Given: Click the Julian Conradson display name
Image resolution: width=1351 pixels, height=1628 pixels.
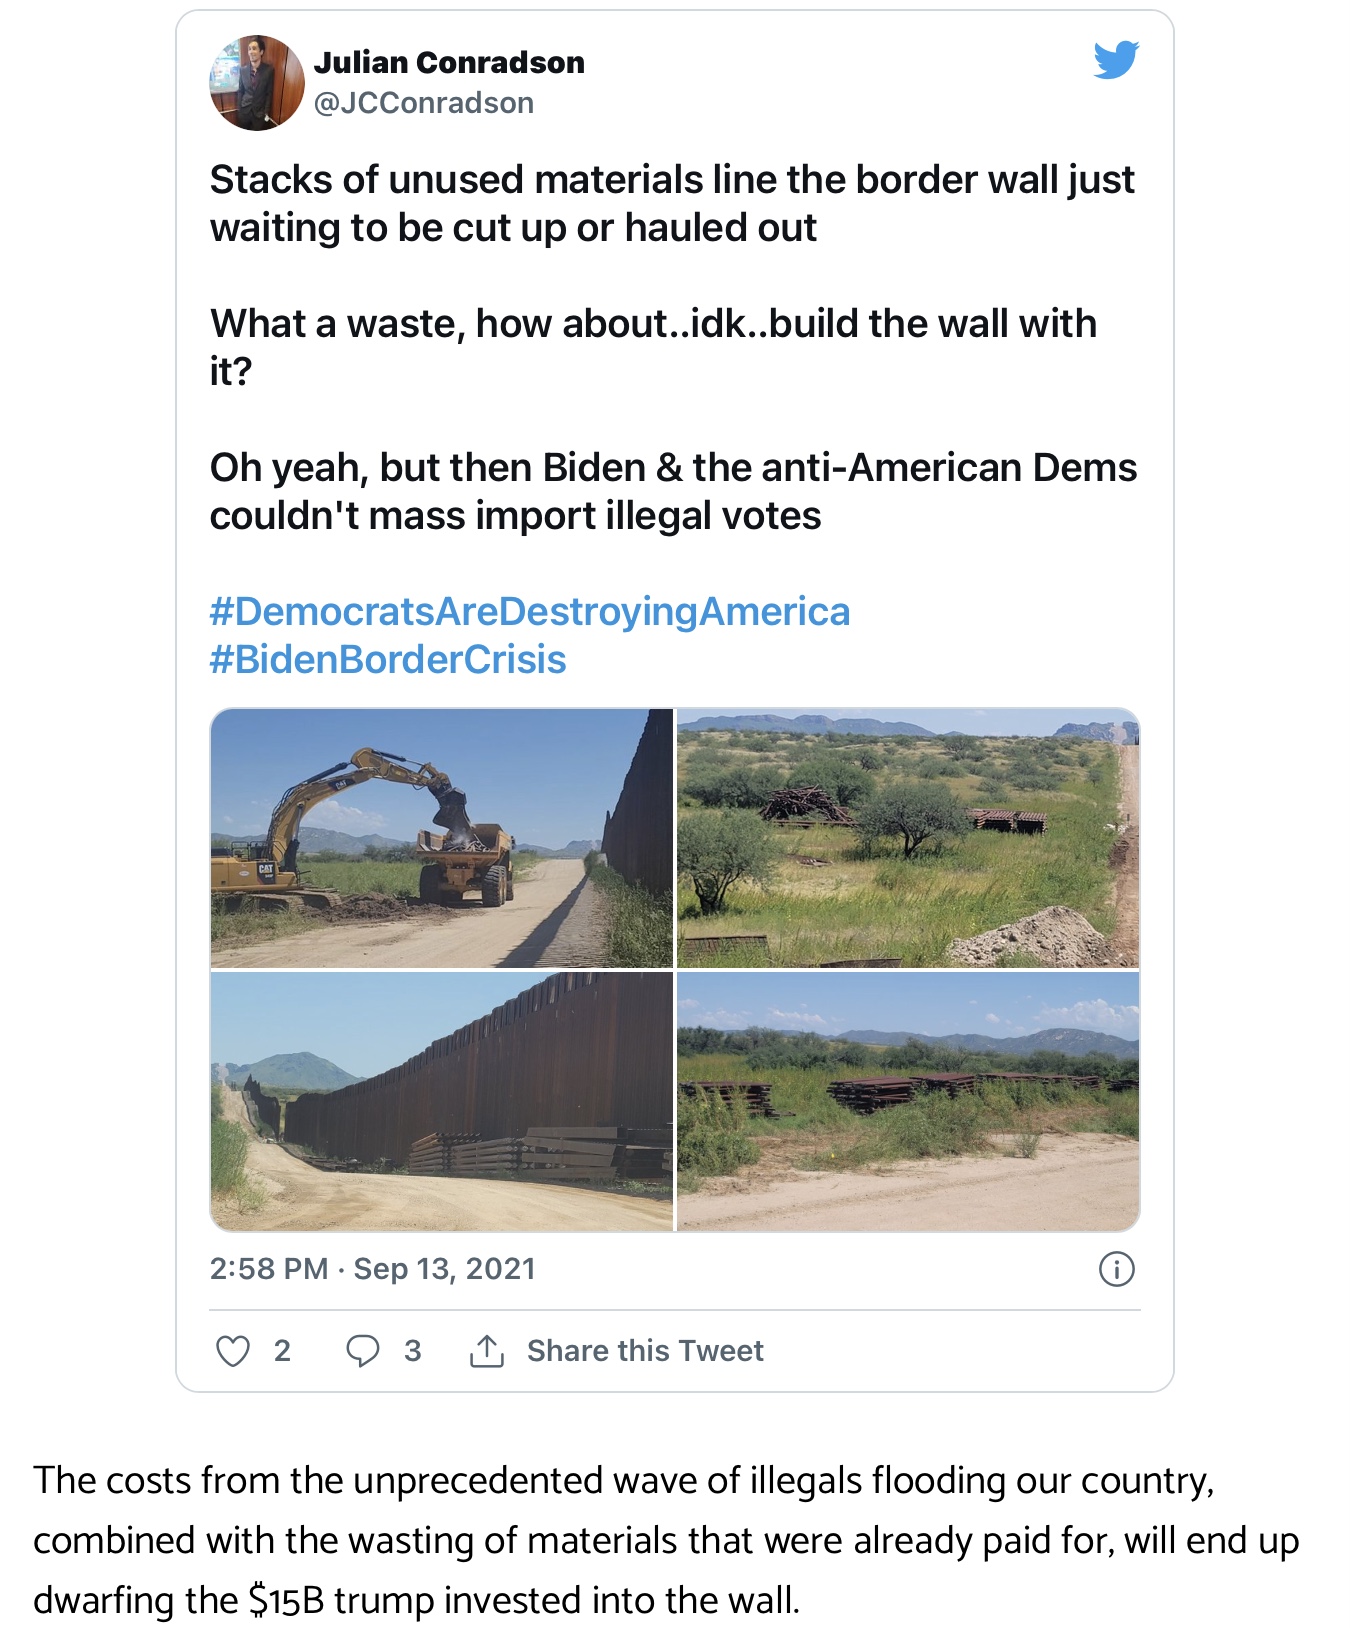Looking at the screenshot, I should coord(449,63).
